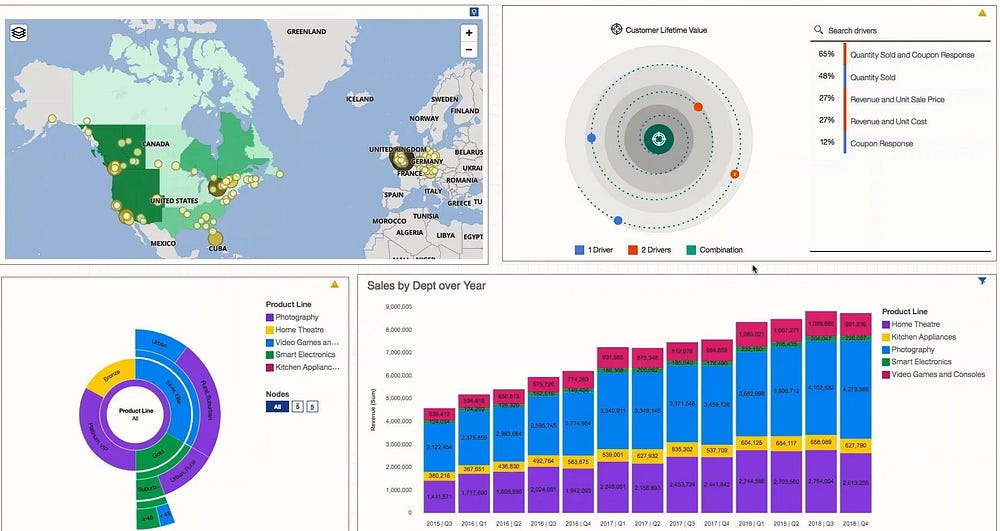Image resolution: width=1000 pixels, height=531 pixels.
Task: Click warning triangle on sunburst chart widget
Action: click(x=334, y=284)
